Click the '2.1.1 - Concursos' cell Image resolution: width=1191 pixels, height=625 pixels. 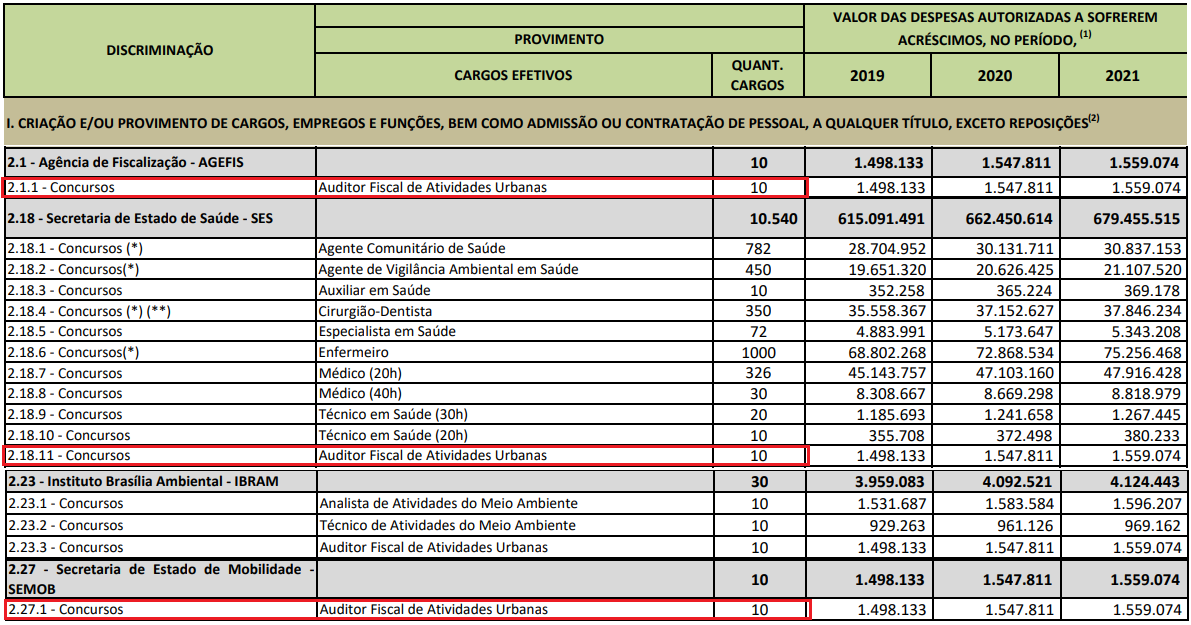point(160,188)
